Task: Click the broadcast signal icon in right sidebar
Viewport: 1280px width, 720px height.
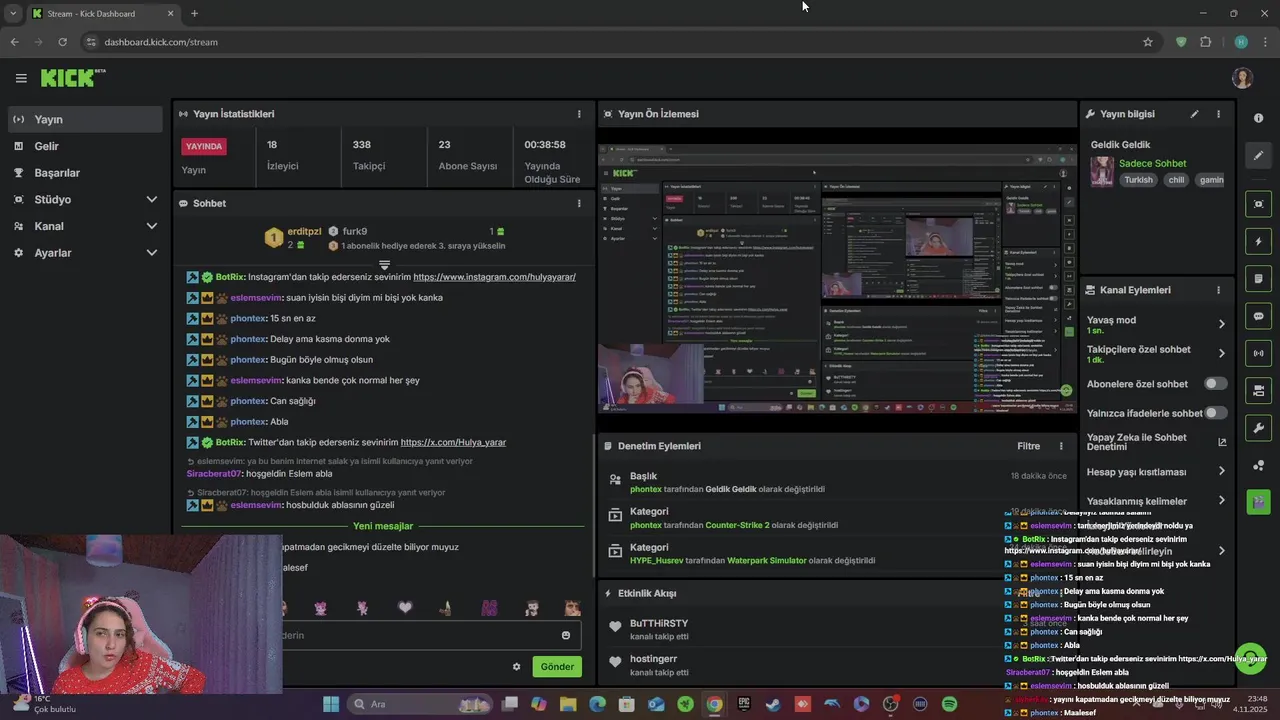Action: click(1258, 353)
